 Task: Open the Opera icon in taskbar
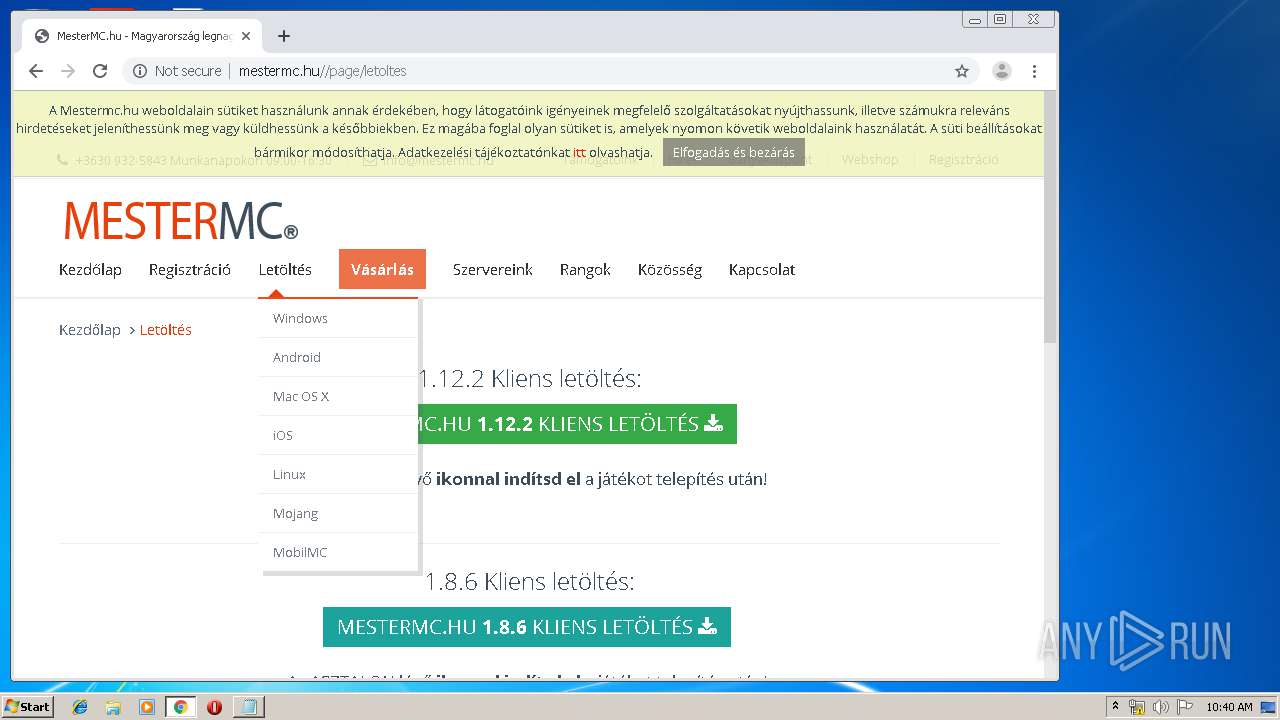coord(214,707)
